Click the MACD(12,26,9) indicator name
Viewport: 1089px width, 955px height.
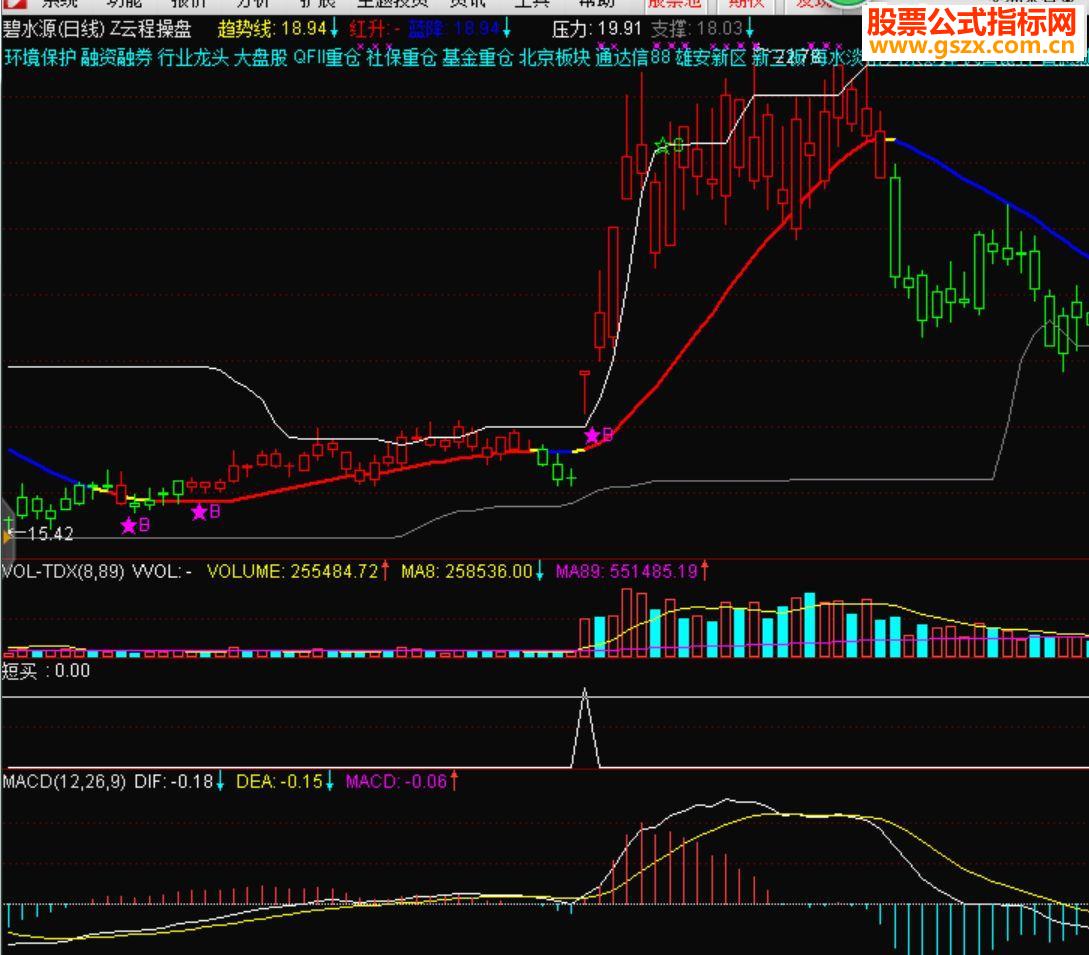65,781
